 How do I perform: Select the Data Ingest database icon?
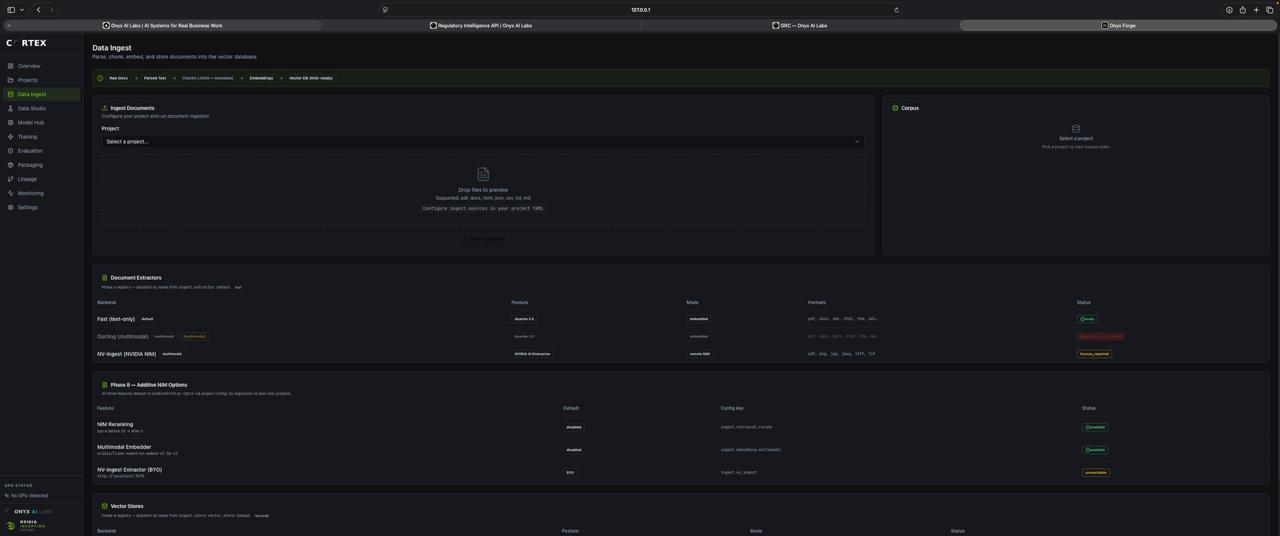(10, 94)
